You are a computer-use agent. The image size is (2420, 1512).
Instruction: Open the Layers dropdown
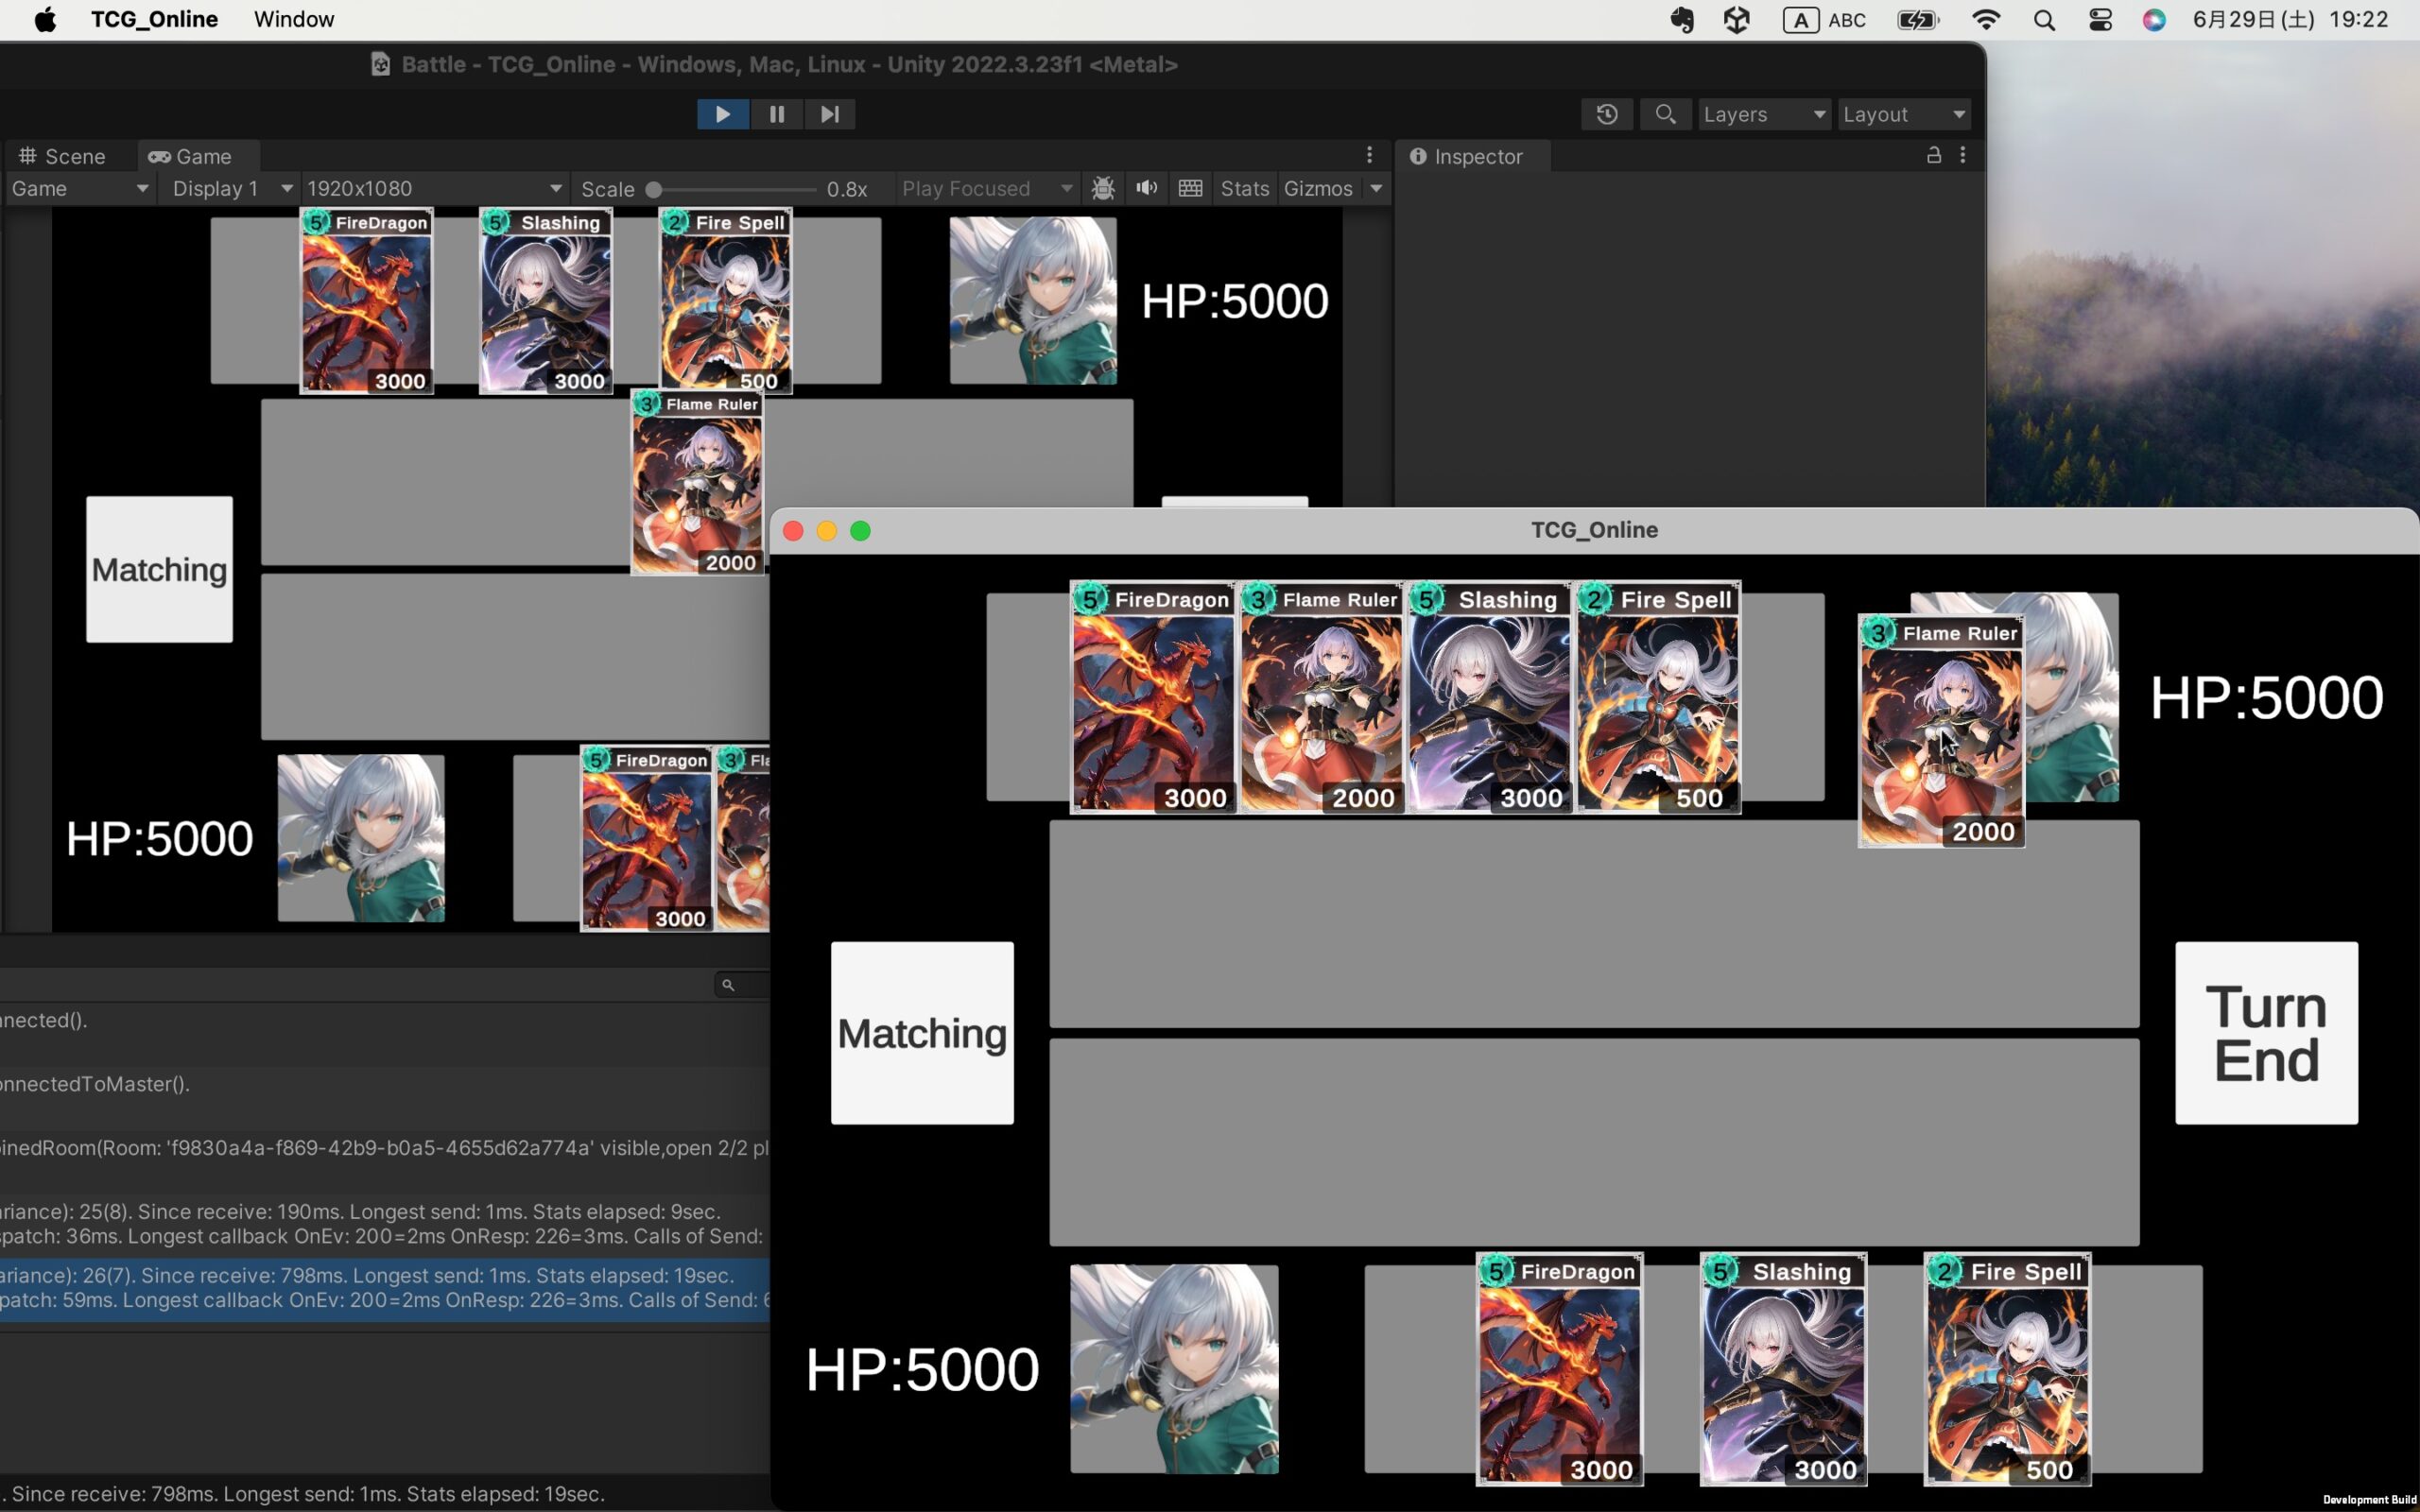(1764, 114)
